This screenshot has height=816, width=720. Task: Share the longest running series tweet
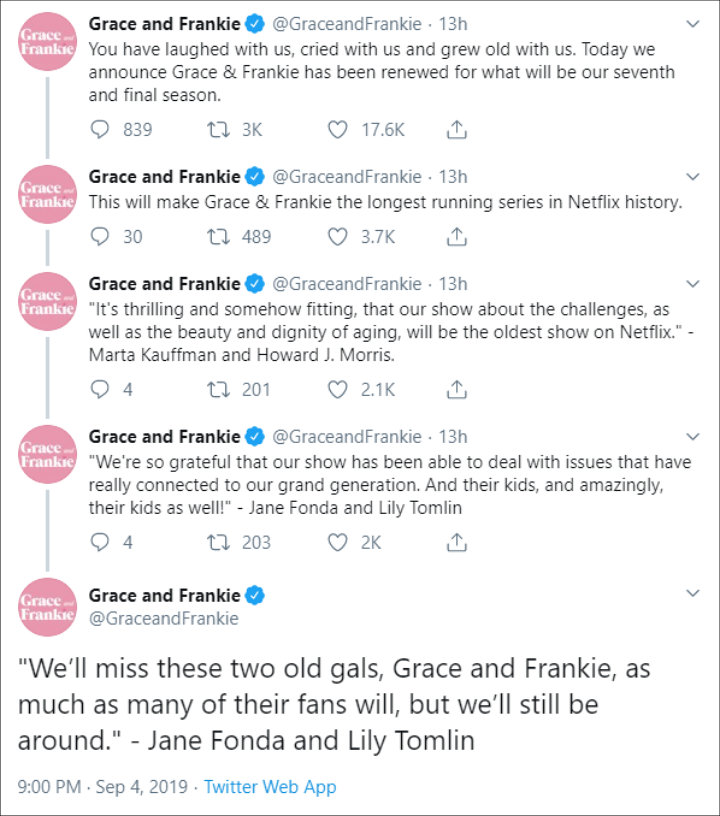coord(456,236)
